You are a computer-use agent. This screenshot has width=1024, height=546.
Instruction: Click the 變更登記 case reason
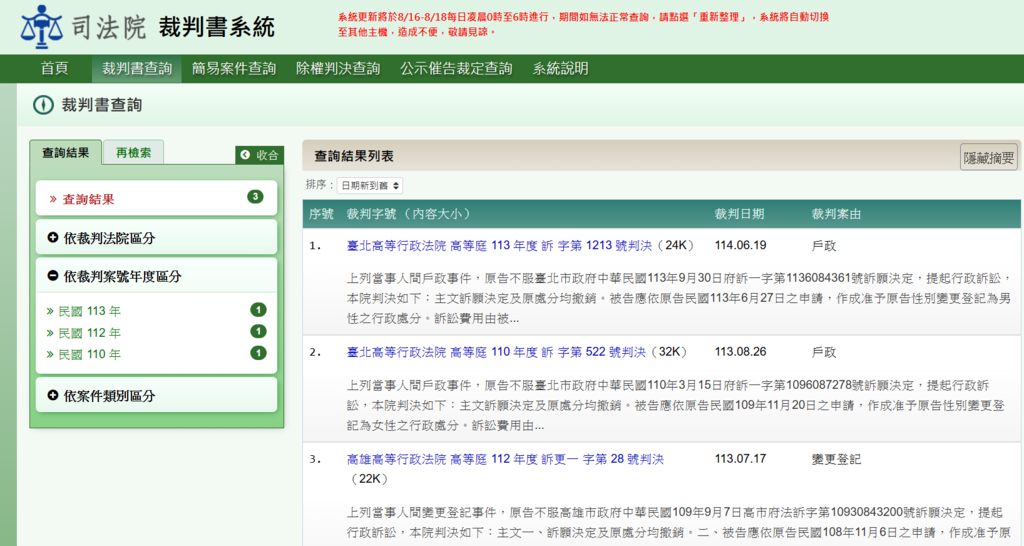(836, 460)
